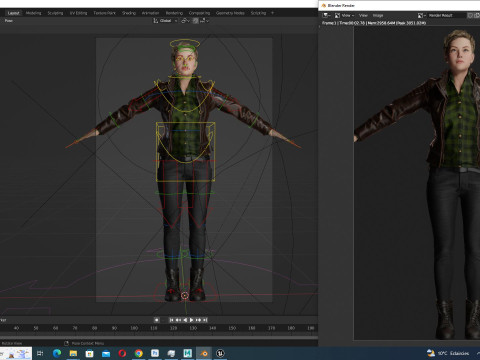Launch Microsoft Edge from taskbar
Viewport: 480px width, 360px height.
point(57,353)
